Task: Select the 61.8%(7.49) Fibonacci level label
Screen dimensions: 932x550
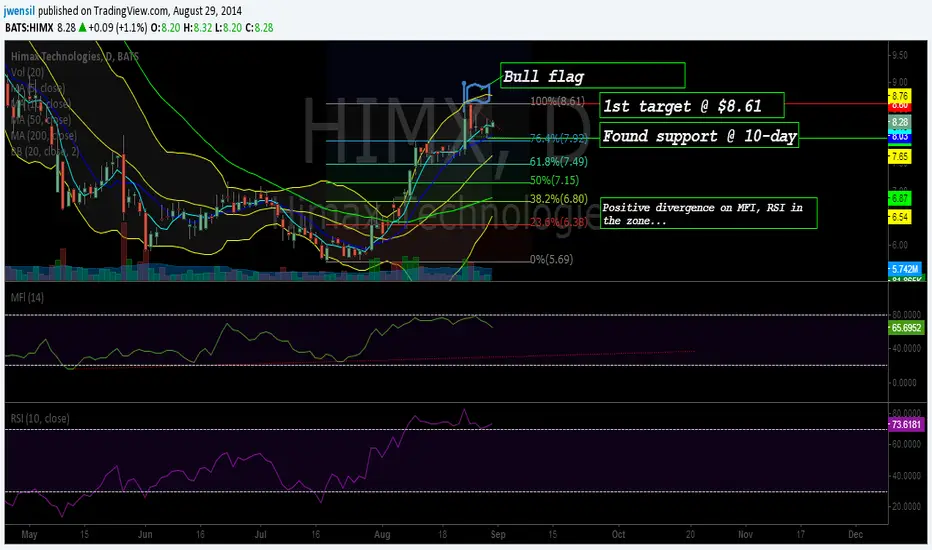Action: (x=558, y=162)
